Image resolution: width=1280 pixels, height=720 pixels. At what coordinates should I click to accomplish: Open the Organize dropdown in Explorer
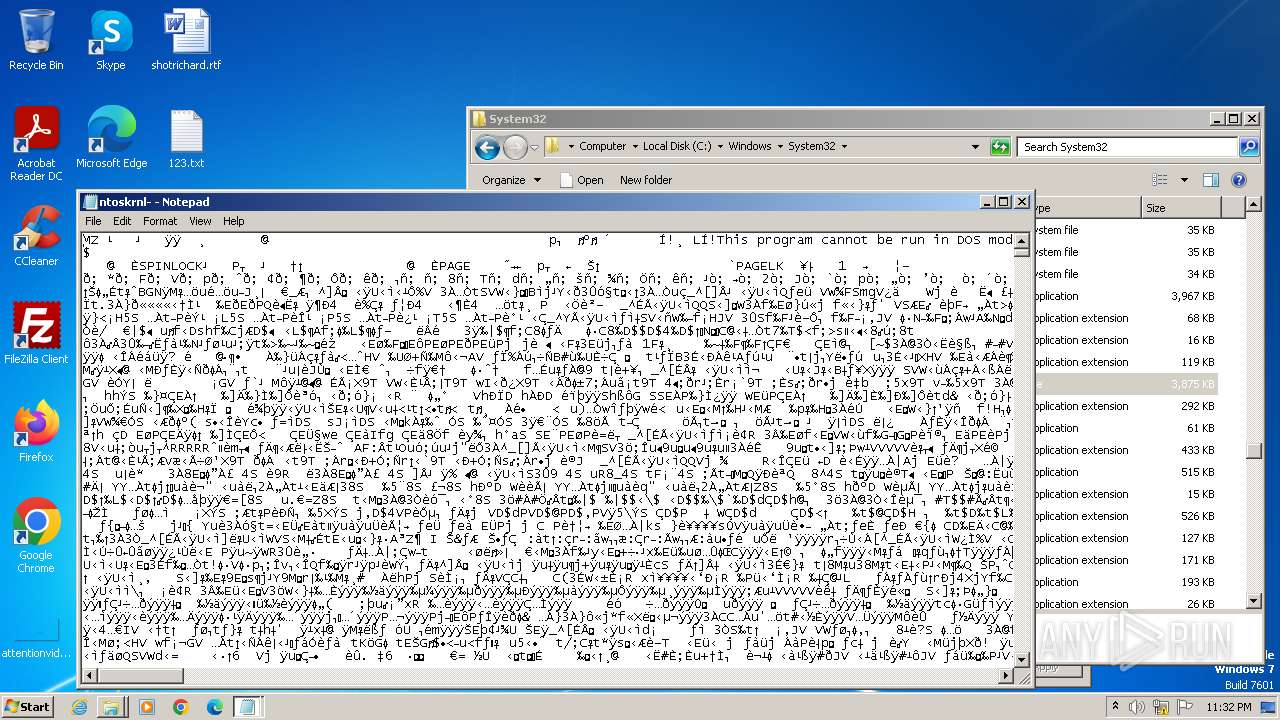[511, 180]
